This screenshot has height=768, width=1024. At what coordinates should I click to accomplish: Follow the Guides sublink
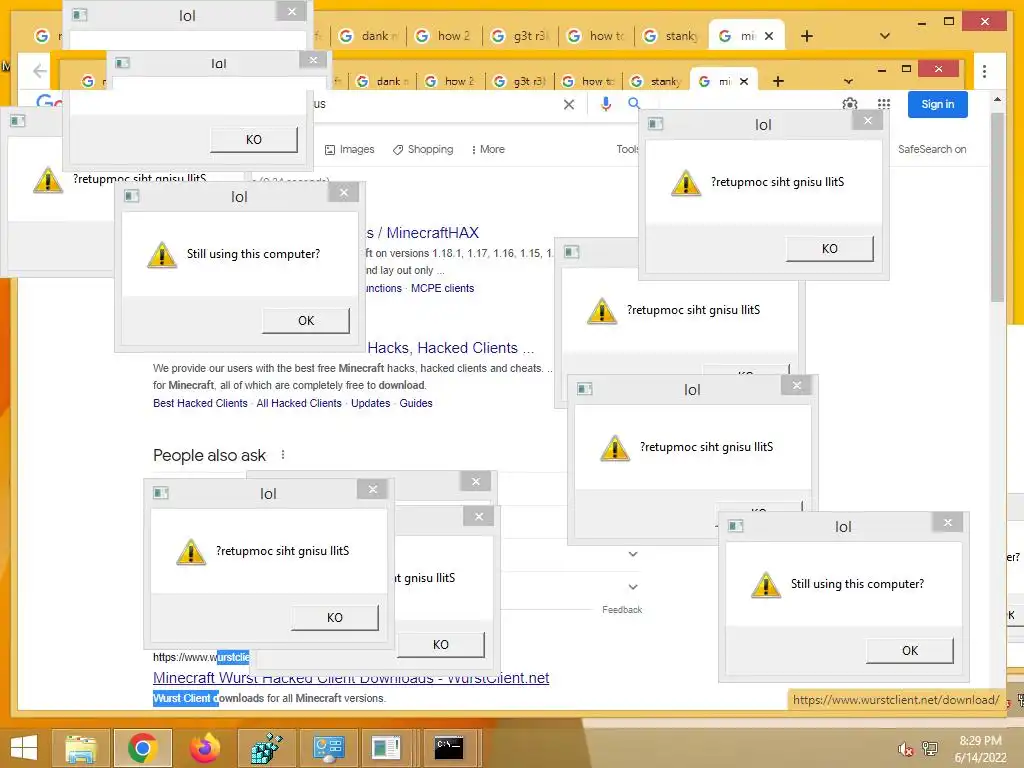(415, 404)
